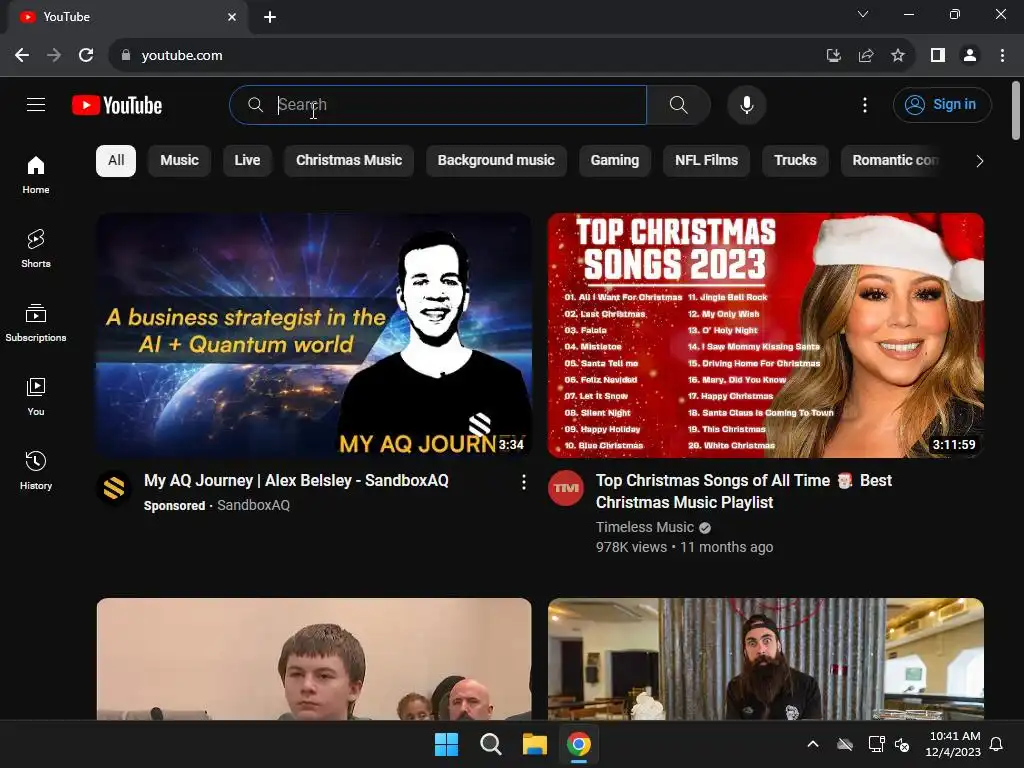This screenshot has height=768, width=1024.
Task: Open YouTube settings three-dot menu beside Sign in
Action: [x=865, y=104]
